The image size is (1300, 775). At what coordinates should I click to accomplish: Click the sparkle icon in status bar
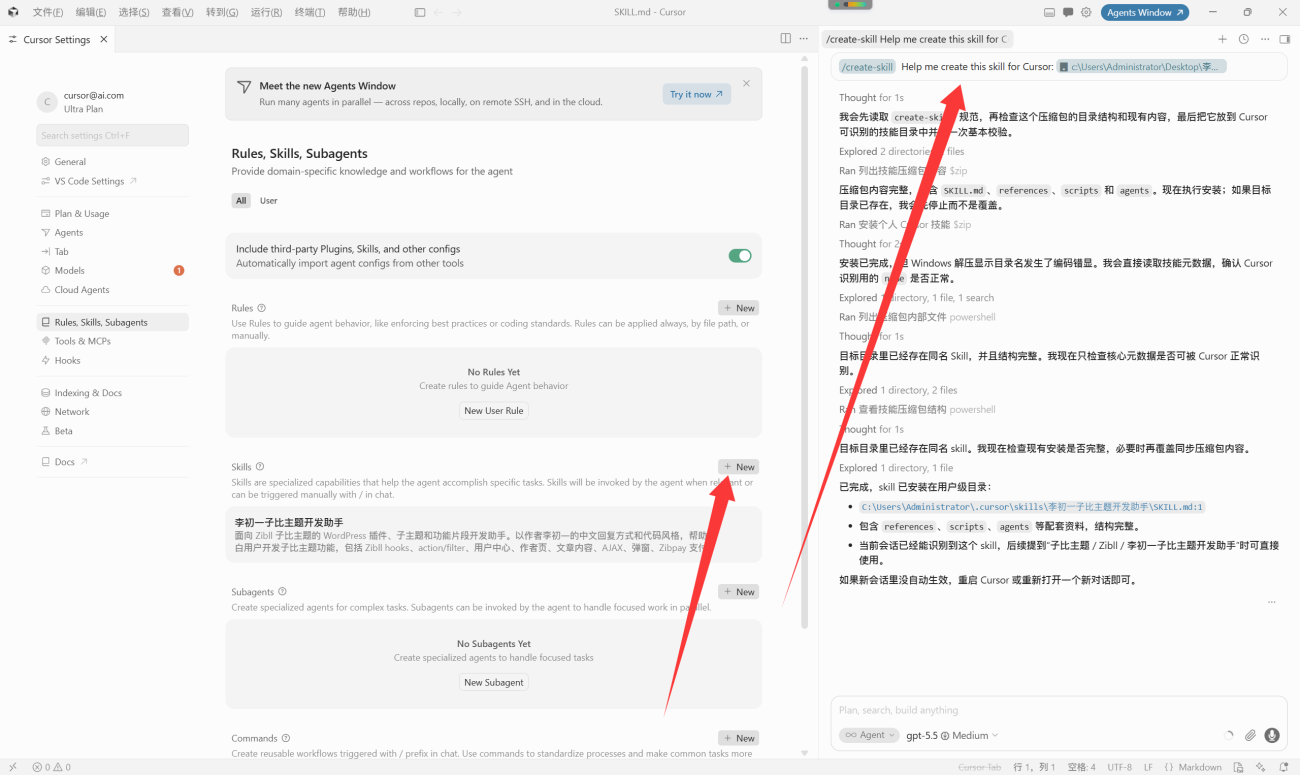point(1261,767)
